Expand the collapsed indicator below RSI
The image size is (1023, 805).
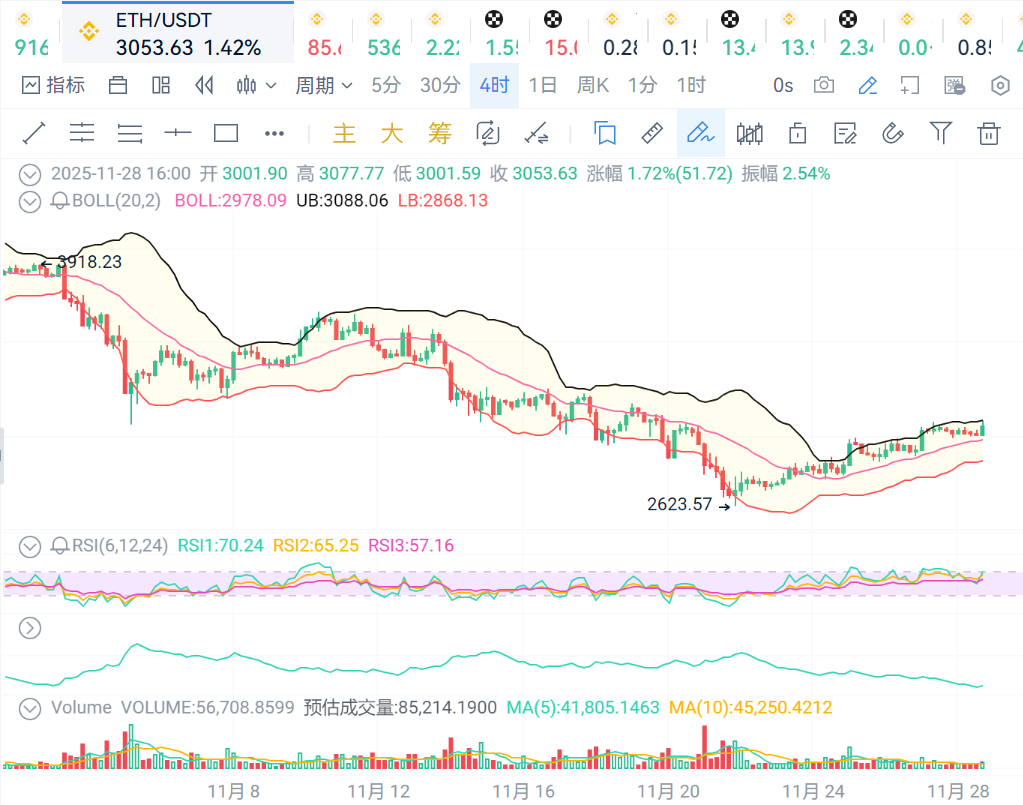pos(30,628)
